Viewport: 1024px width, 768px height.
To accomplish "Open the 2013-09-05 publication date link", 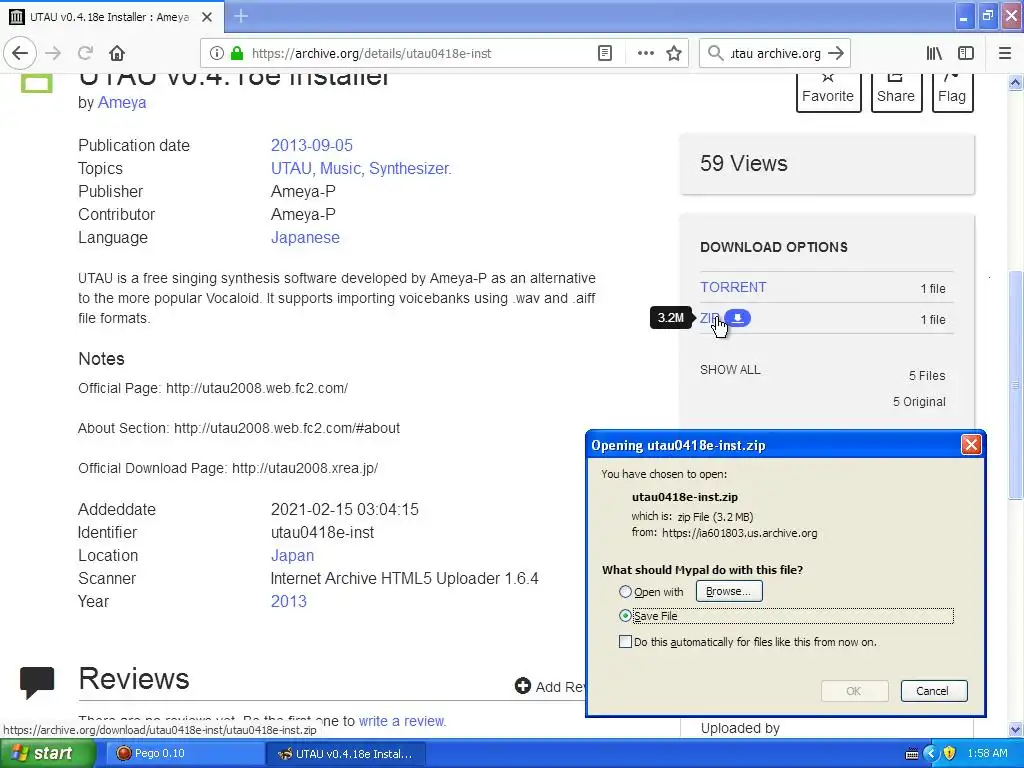I will (x=312, y=145).
